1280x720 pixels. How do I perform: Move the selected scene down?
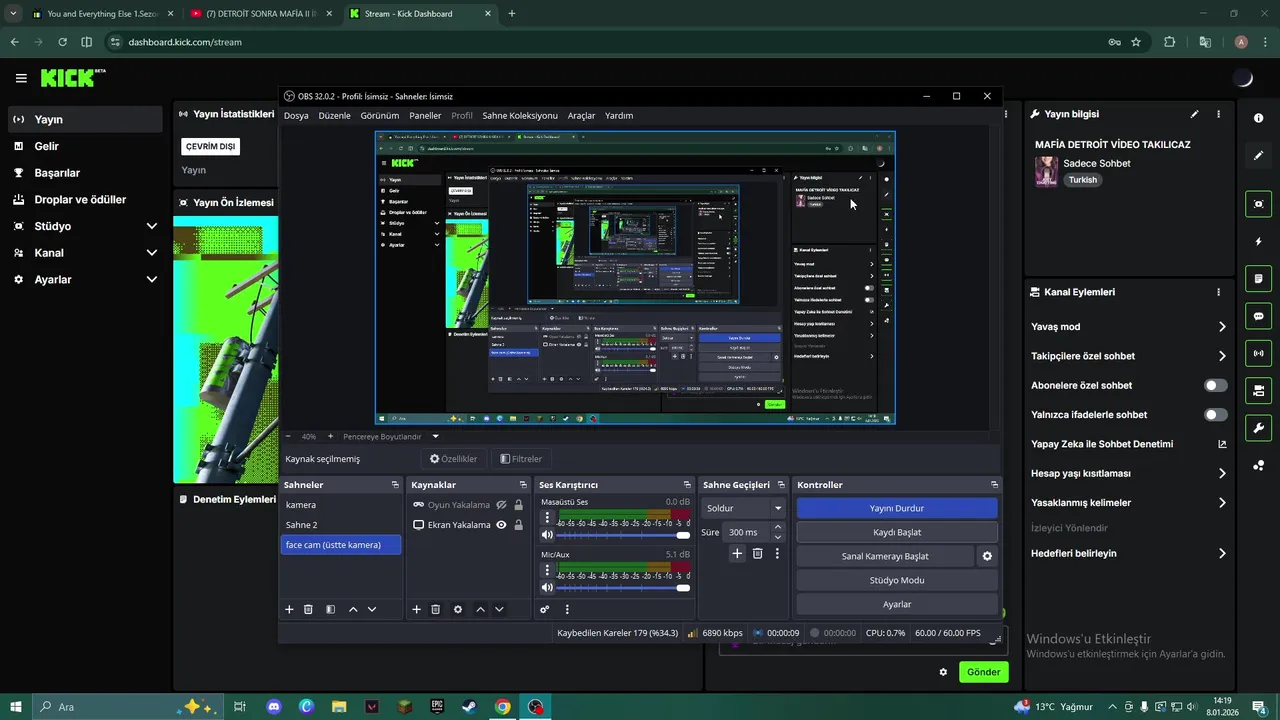tap(372, 609)
